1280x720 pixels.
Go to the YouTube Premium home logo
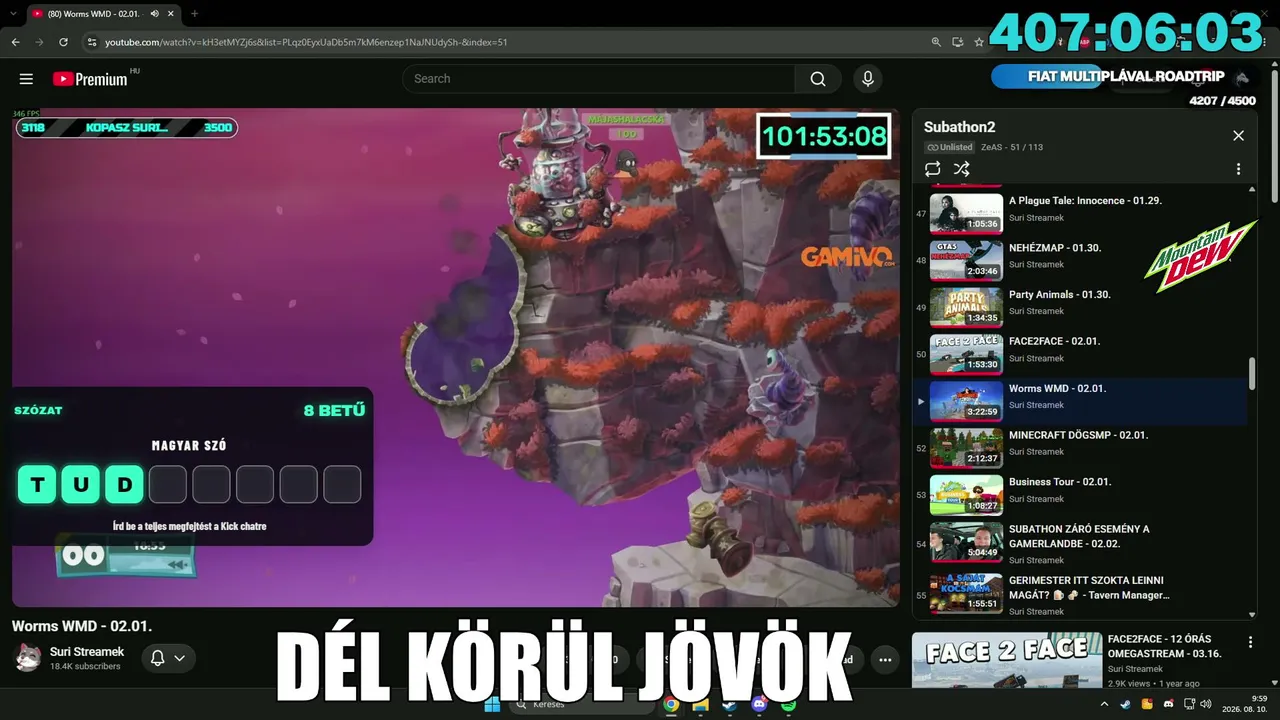coord(90,79)
